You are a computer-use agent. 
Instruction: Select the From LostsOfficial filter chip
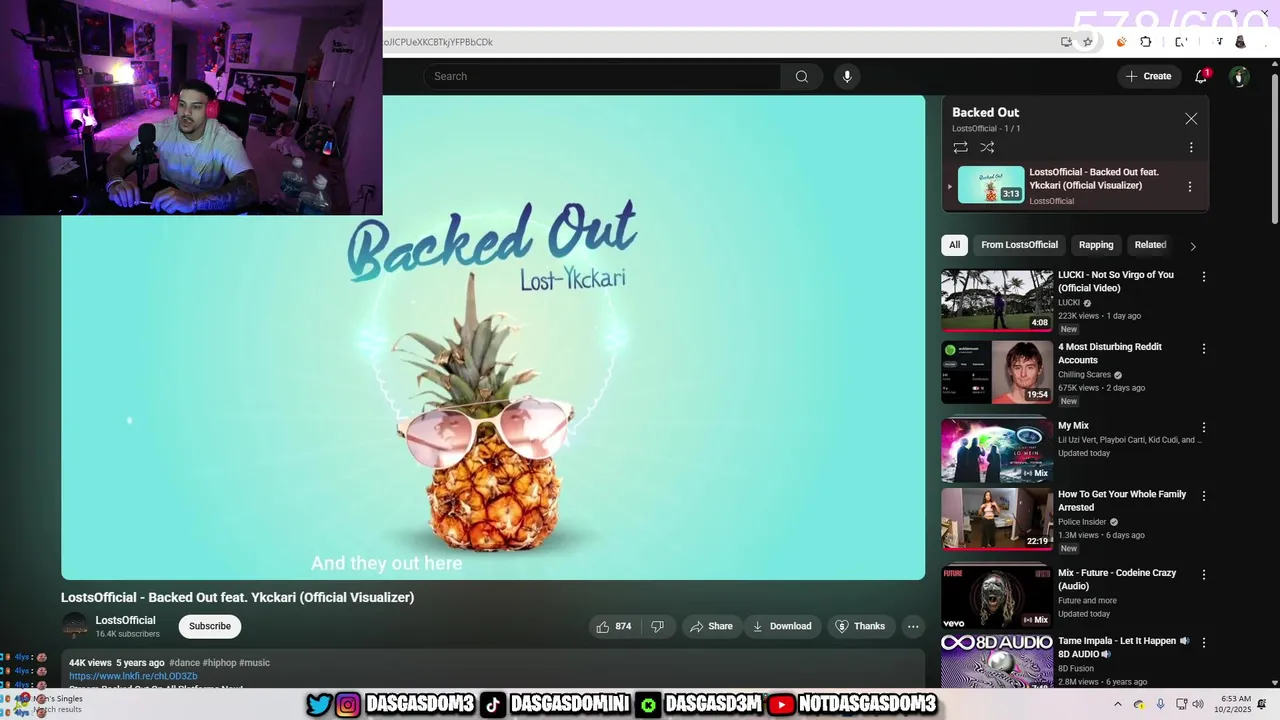click(1019, 245)
